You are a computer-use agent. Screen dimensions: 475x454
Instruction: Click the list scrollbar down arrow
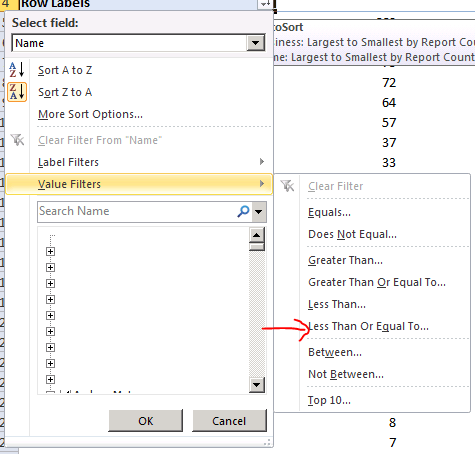click(257, 385)
